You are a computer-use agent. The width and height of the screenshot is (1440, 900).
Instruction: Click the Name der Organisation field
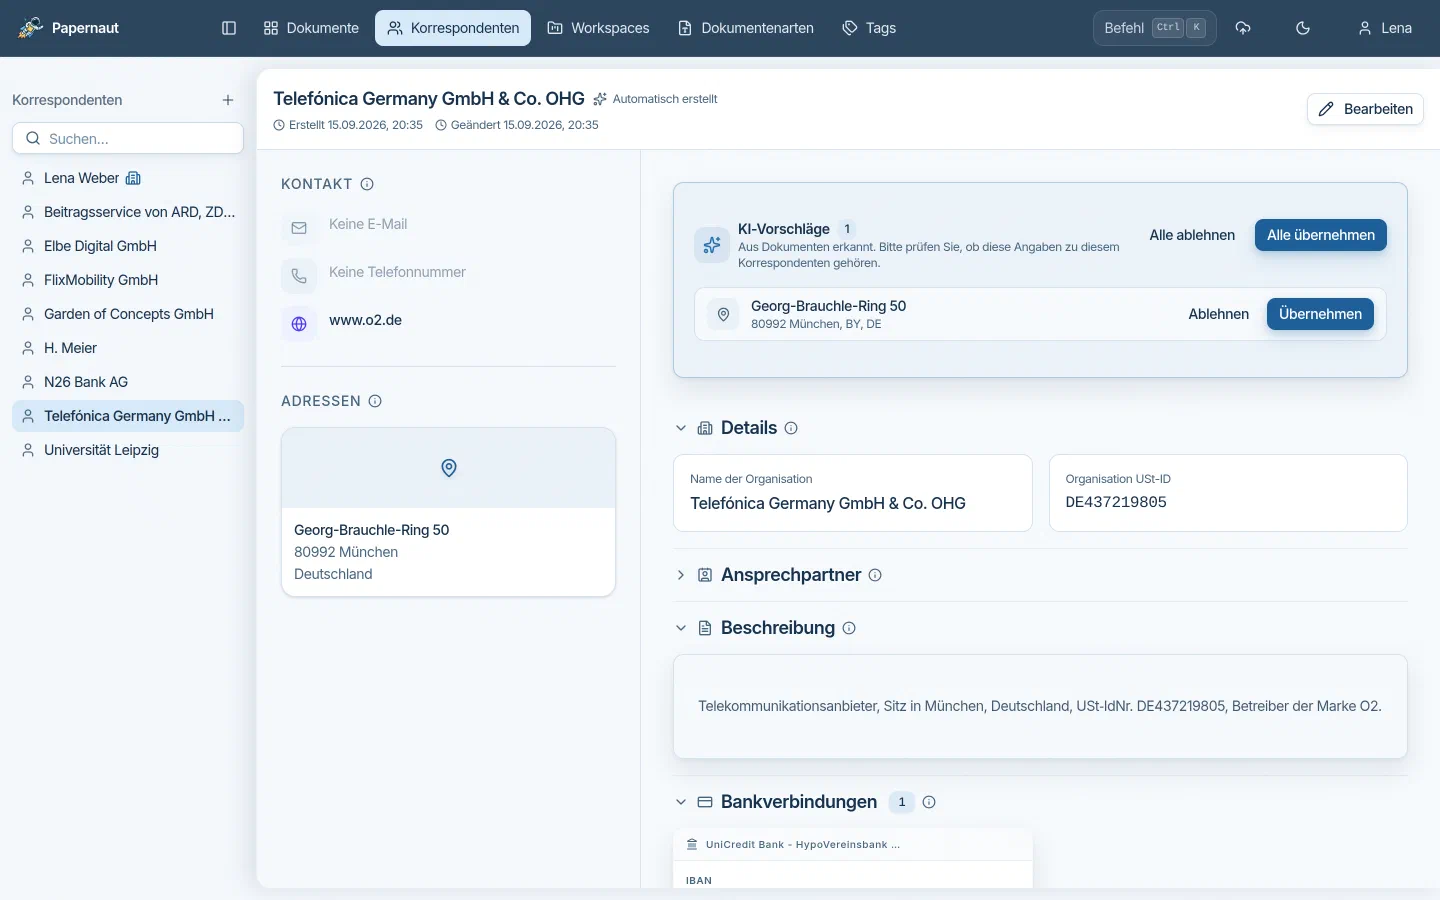coord(853,493)
